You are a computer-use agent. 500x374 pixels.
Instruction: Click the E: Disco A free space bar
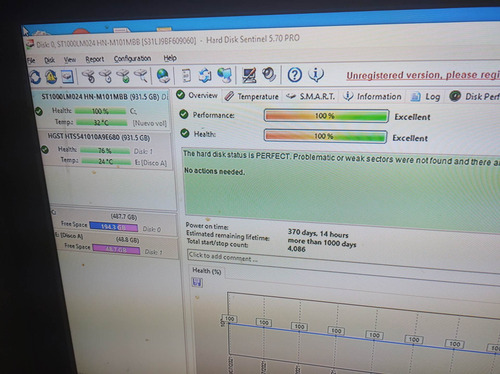click(116, 249)
